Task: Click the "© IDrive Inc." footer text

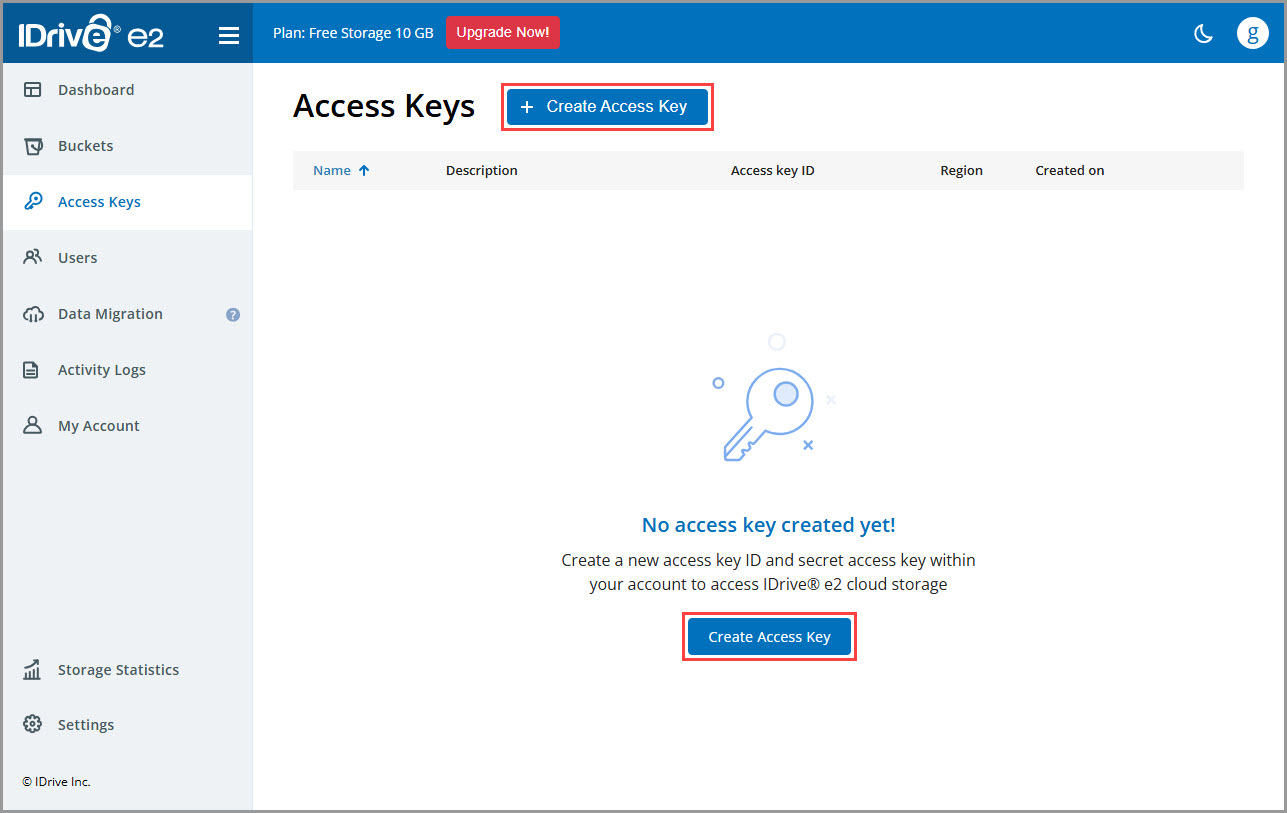Action: (56, 782)
